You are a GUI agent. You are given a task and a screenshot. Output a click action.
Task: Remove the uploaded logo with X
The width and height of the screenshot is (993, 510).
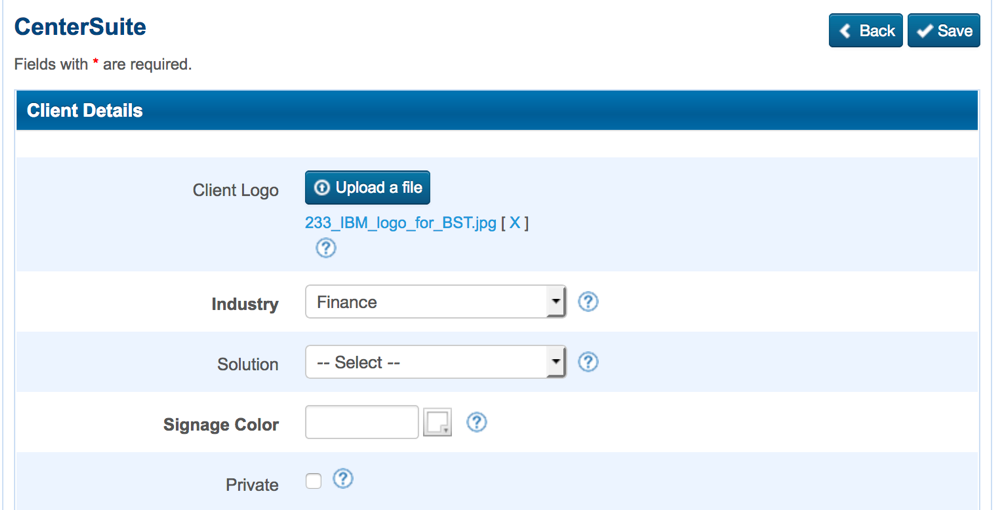[515, 223]
